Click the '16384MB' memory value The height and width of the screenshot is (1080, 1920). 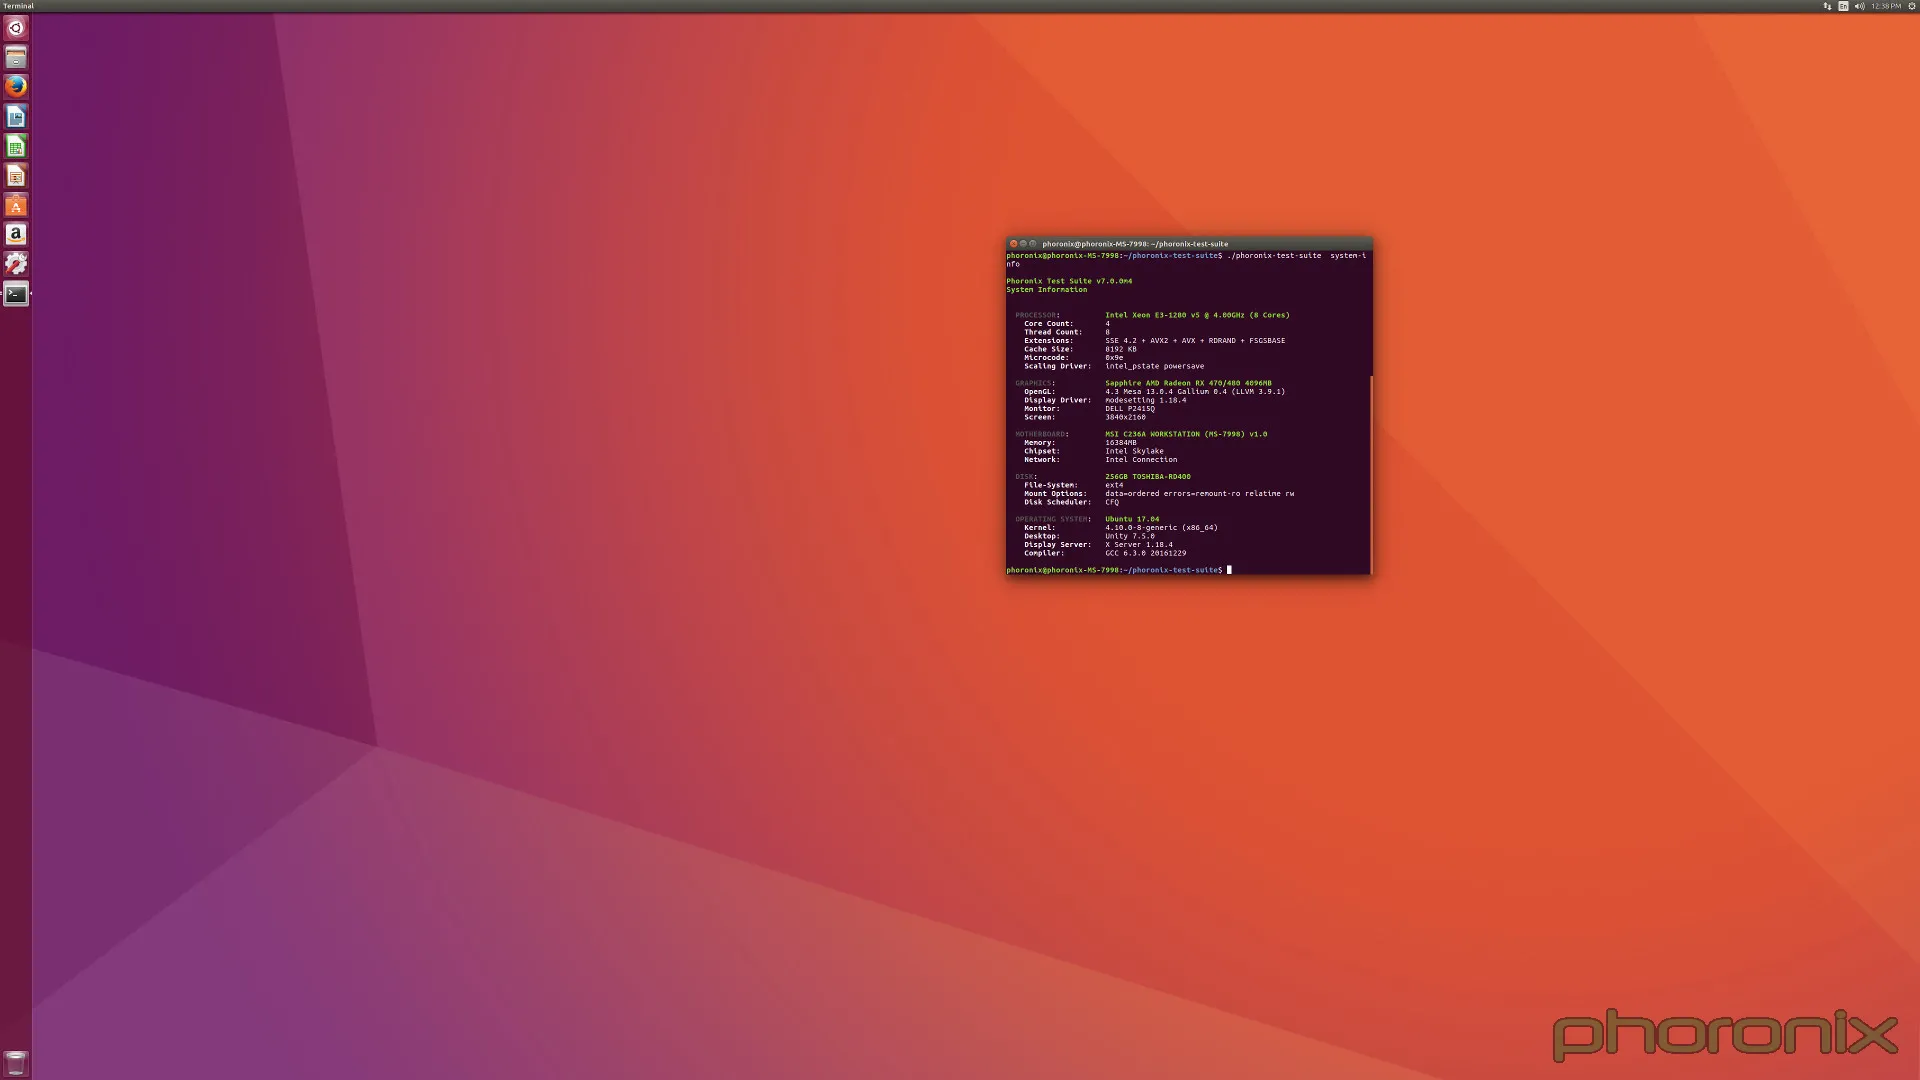[x=1120, y=443]
